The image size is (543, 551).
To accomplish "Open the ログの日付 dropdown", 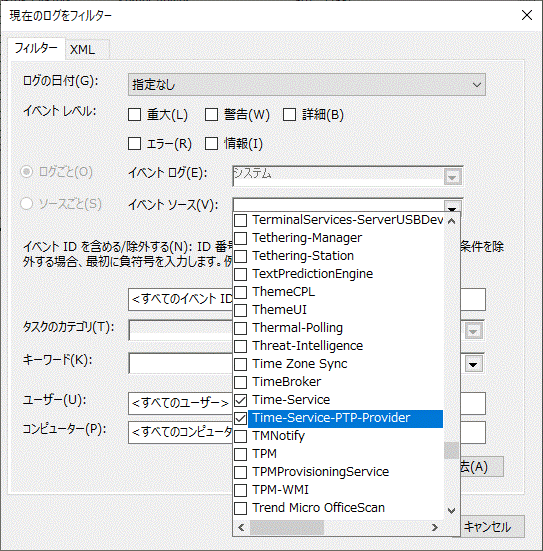I will tap(307, 84).
